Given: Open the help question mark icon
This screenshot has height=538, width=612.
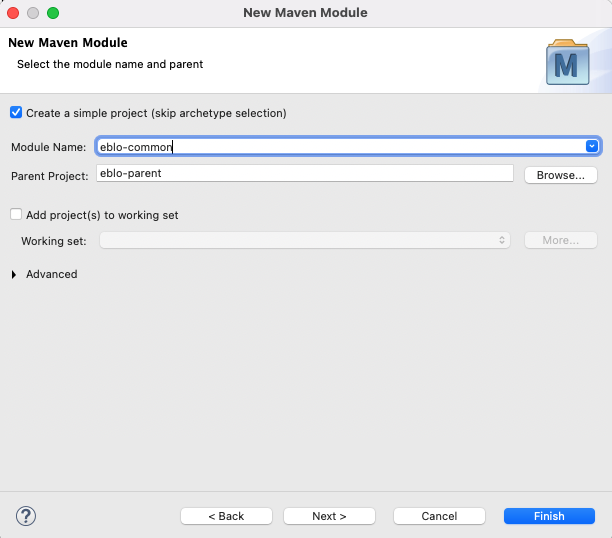Looking at the screenshot, I should pyautogui.click(x=26, y=516).
